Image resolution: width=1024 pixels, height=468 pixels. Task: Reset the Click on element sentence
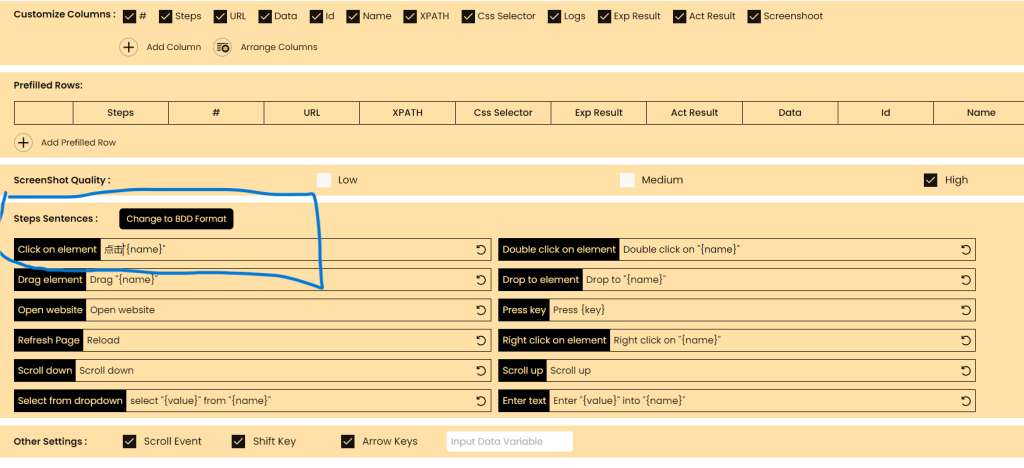tap(481, 249)
